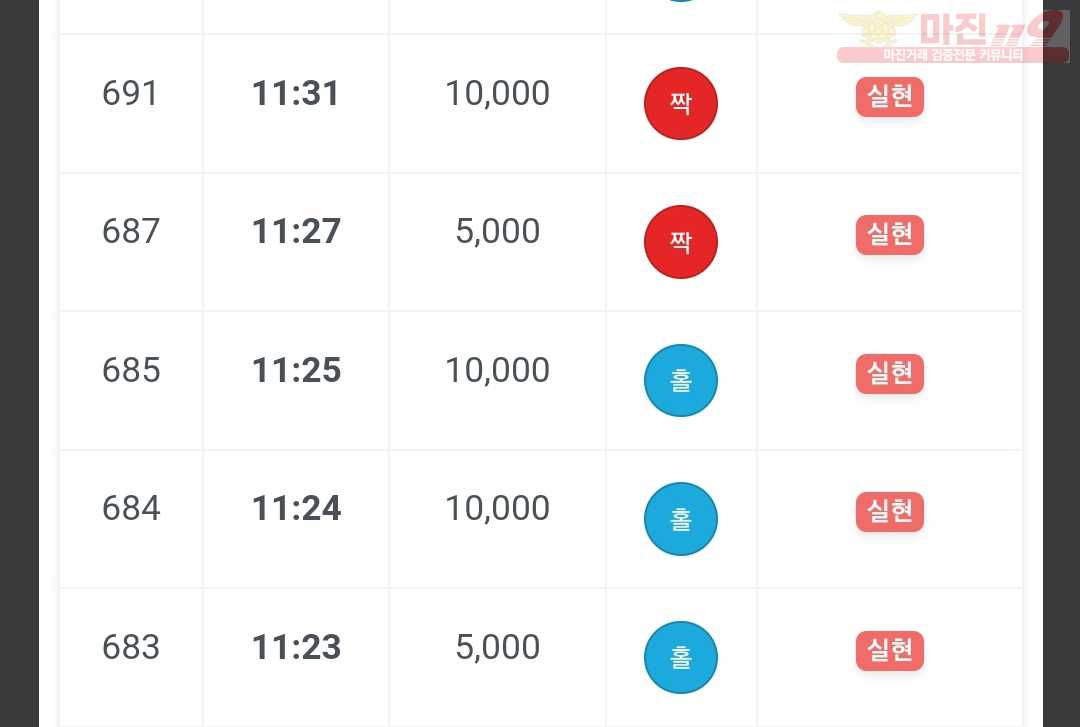The width and height of the screenshot is (1080, 727).
Task: Click the 10,000 amount in row 685
Action: (497, 371)
